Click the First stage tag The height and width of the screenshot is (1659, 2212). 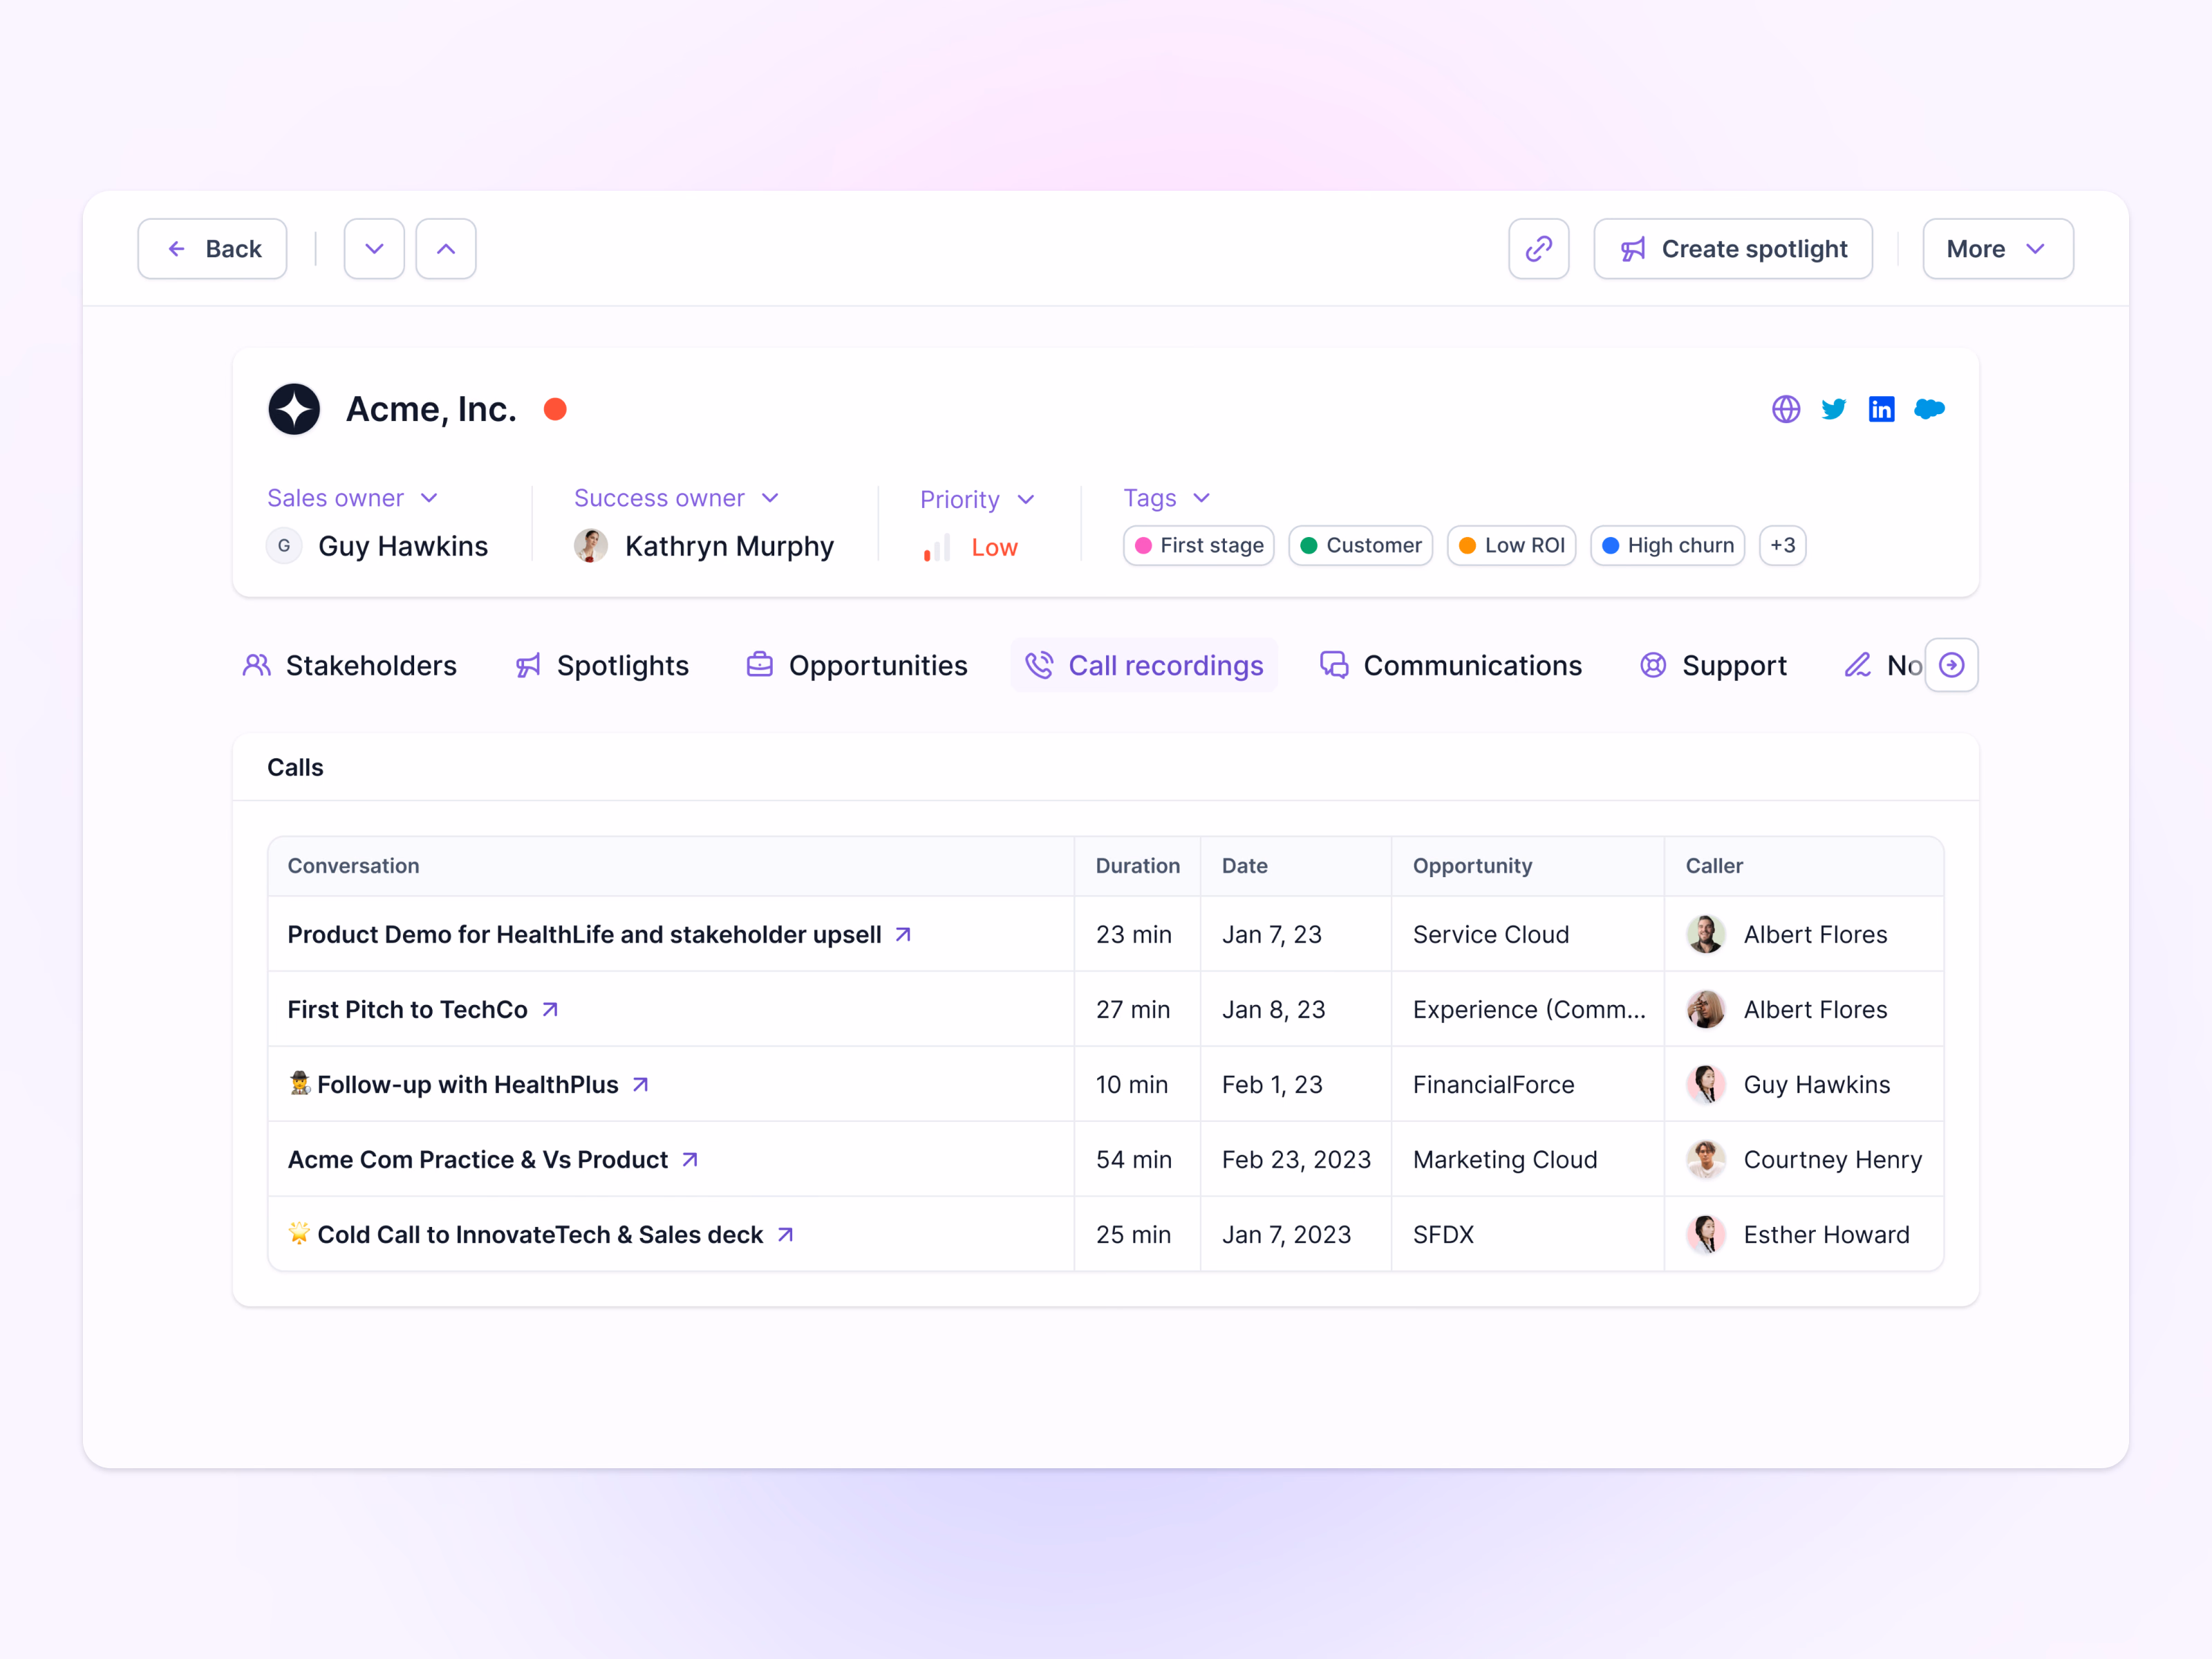pos(1198,545)
